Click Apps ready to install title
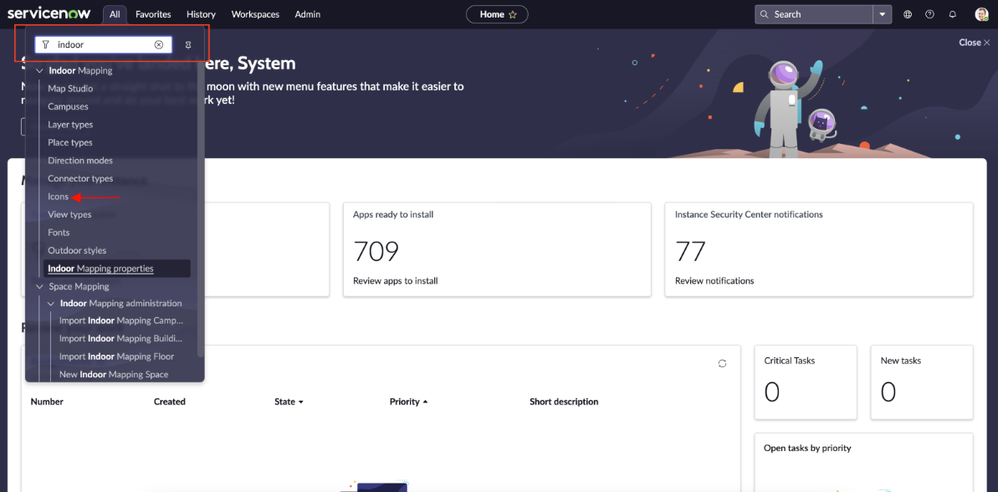998x492 pixels. [393, 214]
